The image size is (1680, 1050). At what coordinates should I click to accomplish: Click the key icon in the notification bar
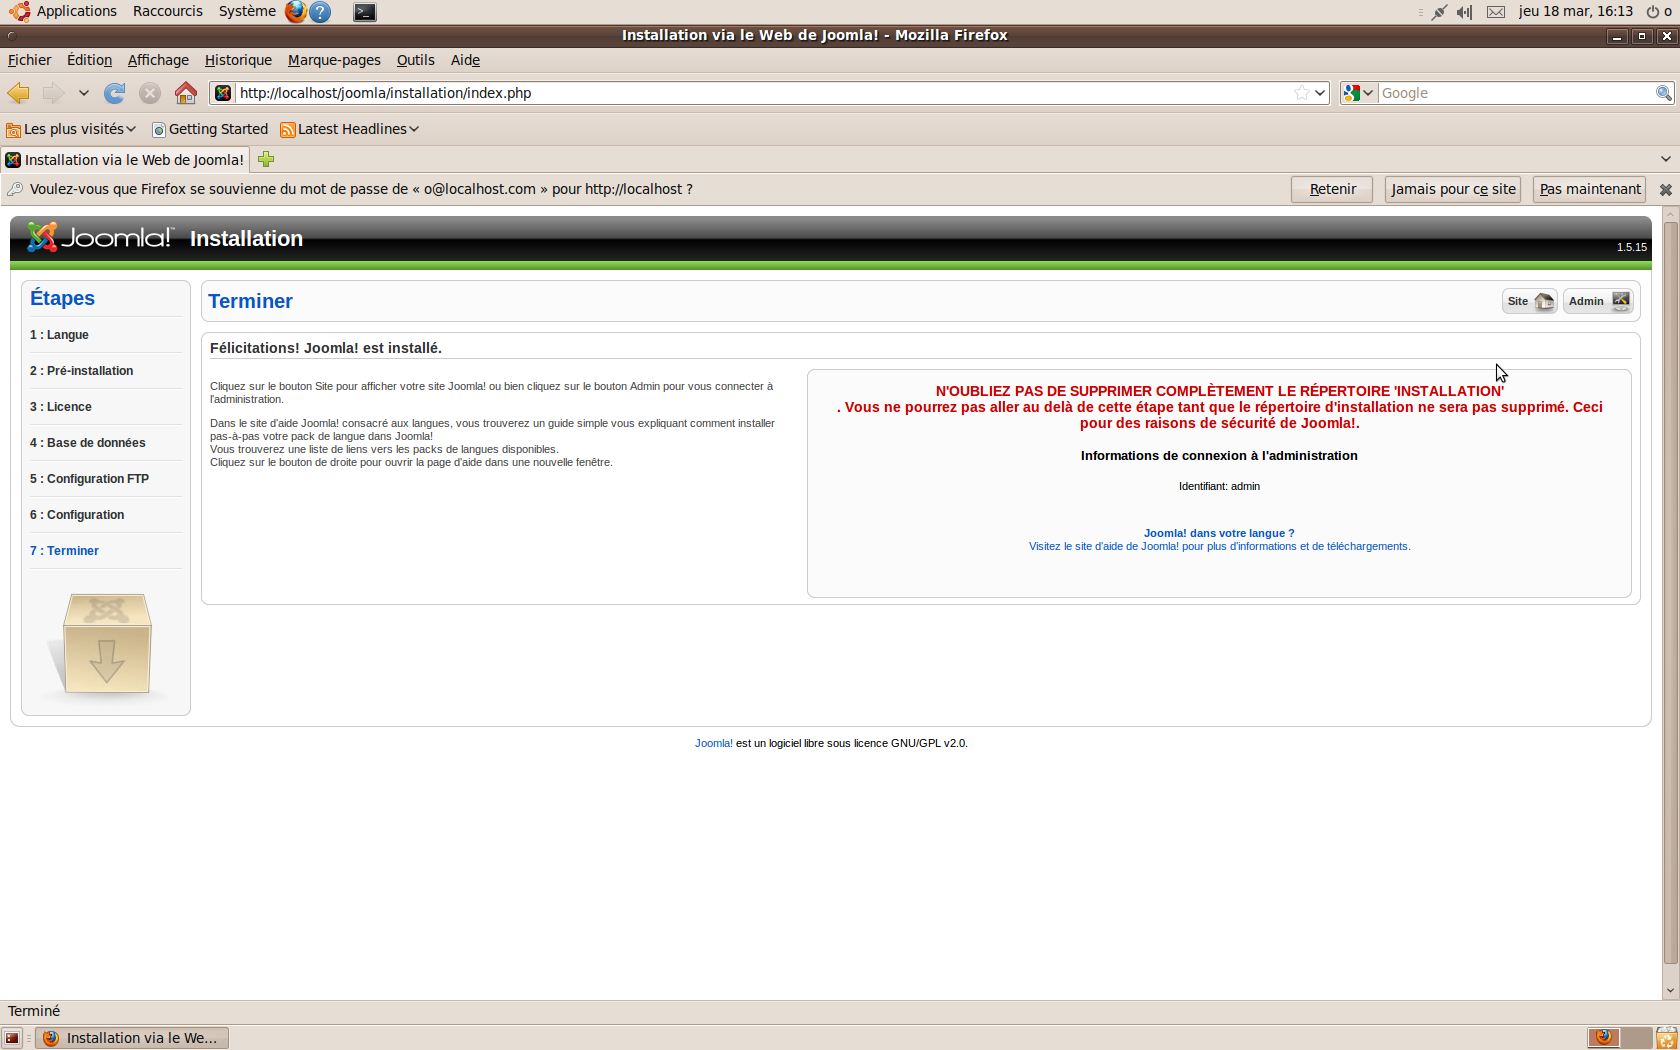click(15, 189)
